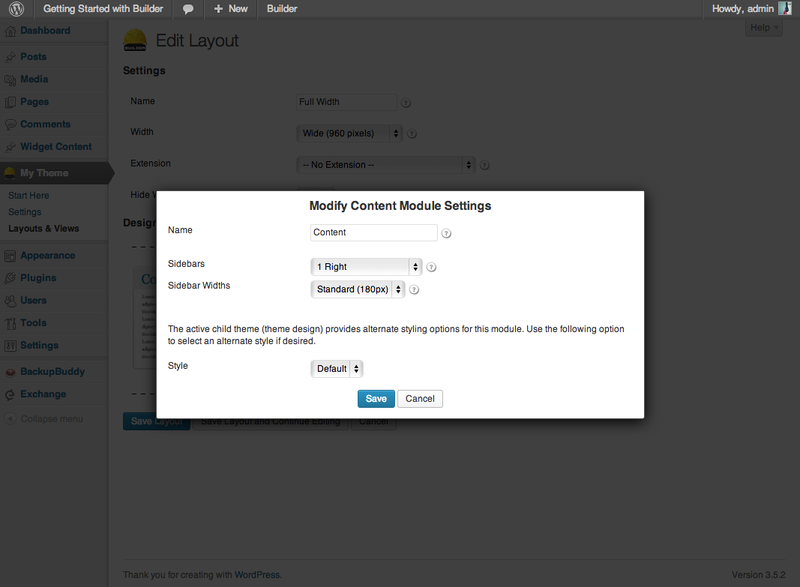Click the Exchange icon in sidebar

tap(10, 395)
